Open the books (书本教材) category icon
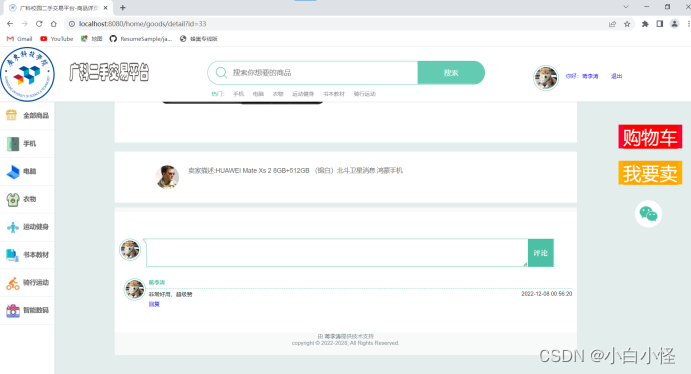This screenshot has height=374, width=691. click(x=12, y=255)
